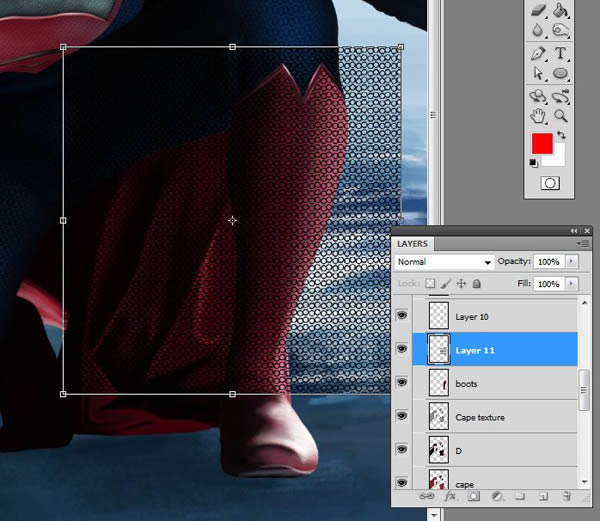Hide the boots layer eye
Viewport: 600px width, 521px height.
(401, 382)
